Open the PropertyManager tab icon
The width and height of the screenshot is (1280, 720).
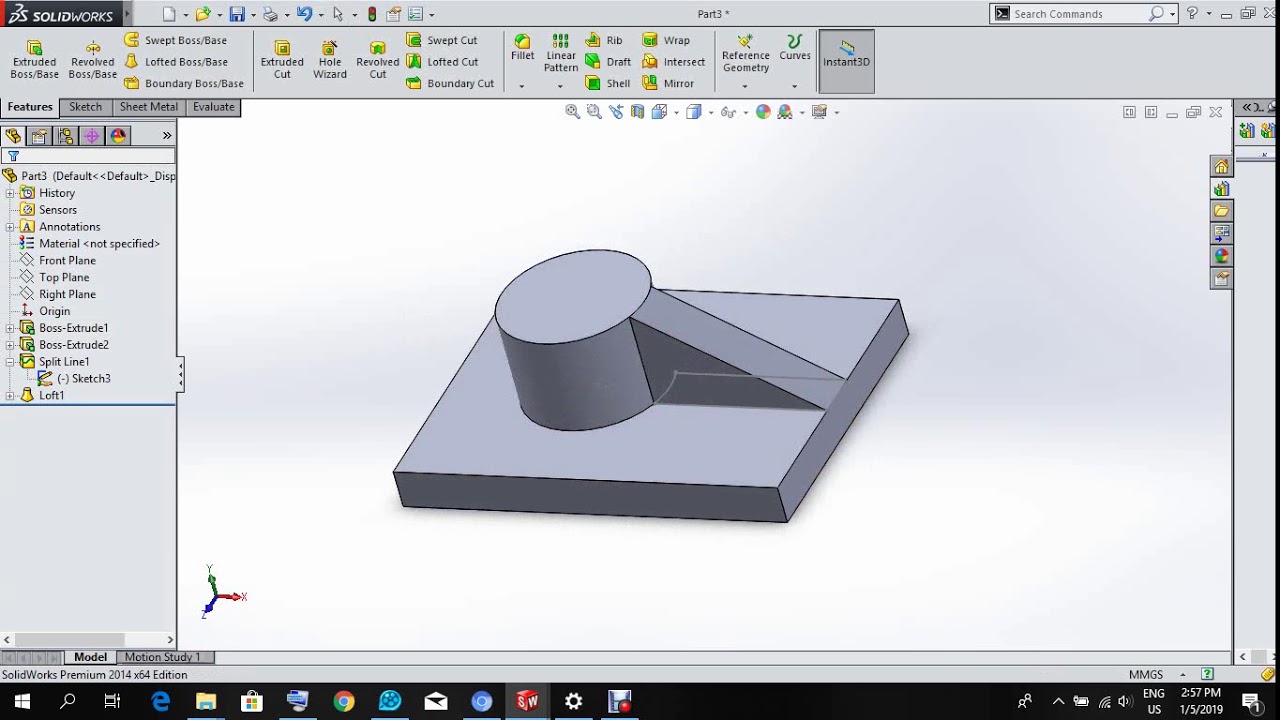[x=39, y=136]
